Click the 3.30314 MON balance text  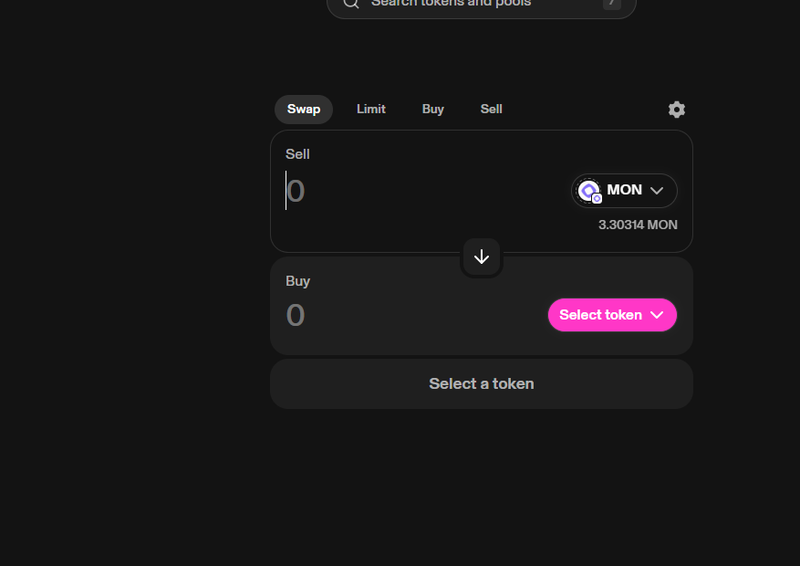click(x=638, y=225)
